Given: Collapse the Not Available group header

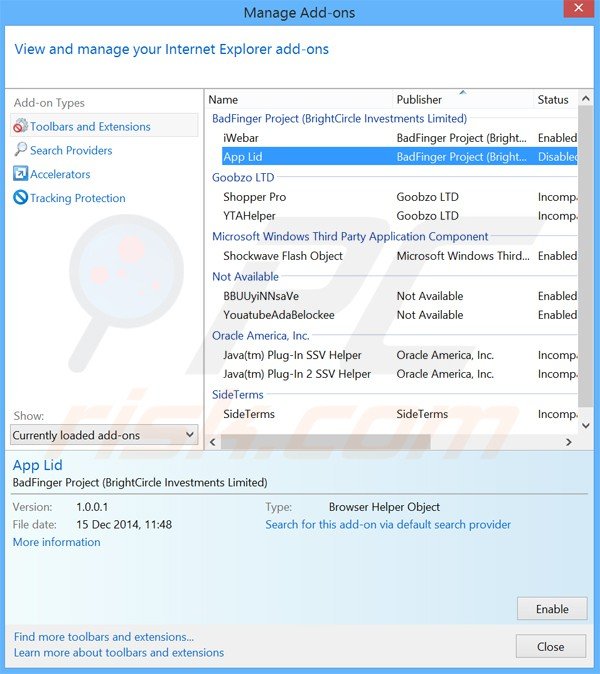Looking at the screenshot, I should (245, 276).
